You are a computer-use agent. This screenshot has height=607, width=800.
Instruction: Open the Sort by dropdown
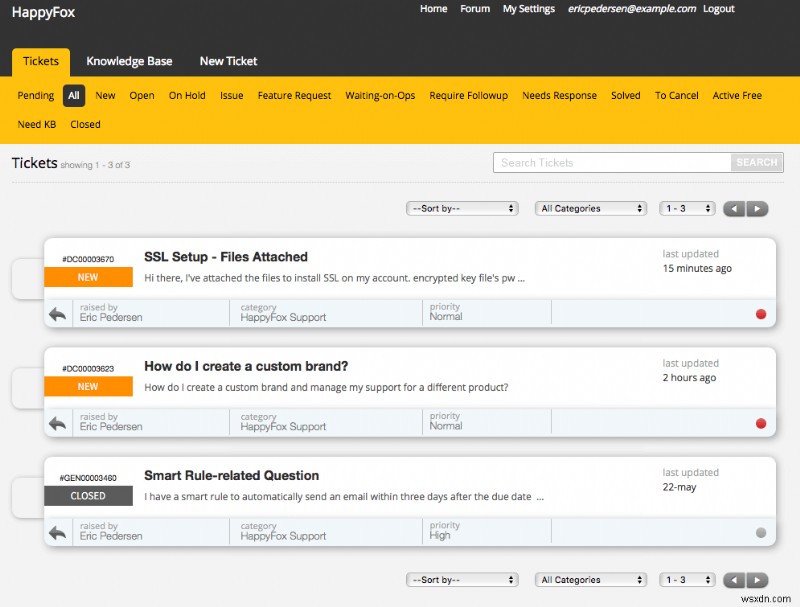coord(462,208)
